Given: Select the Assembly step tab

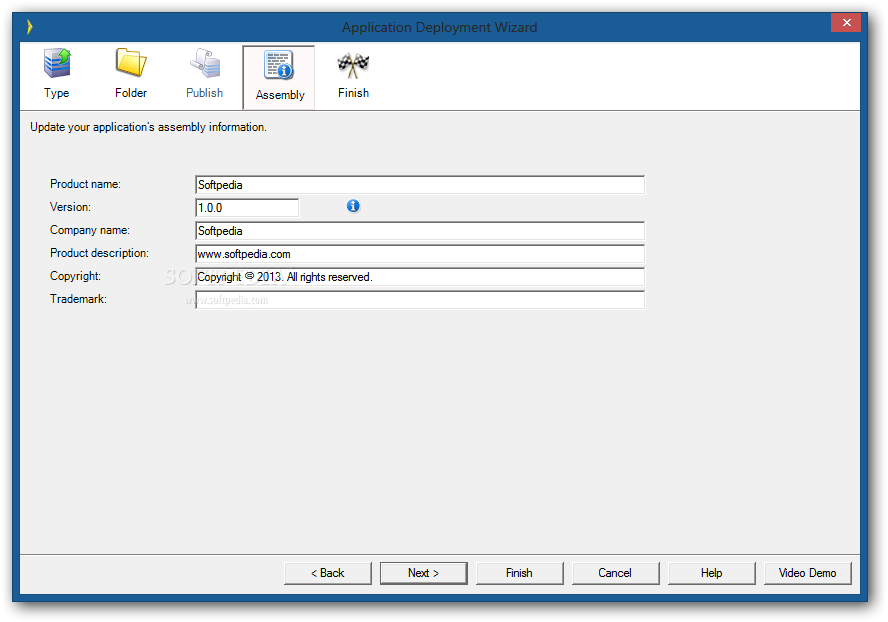Looking at the screenshot, I should pos(279,77).
